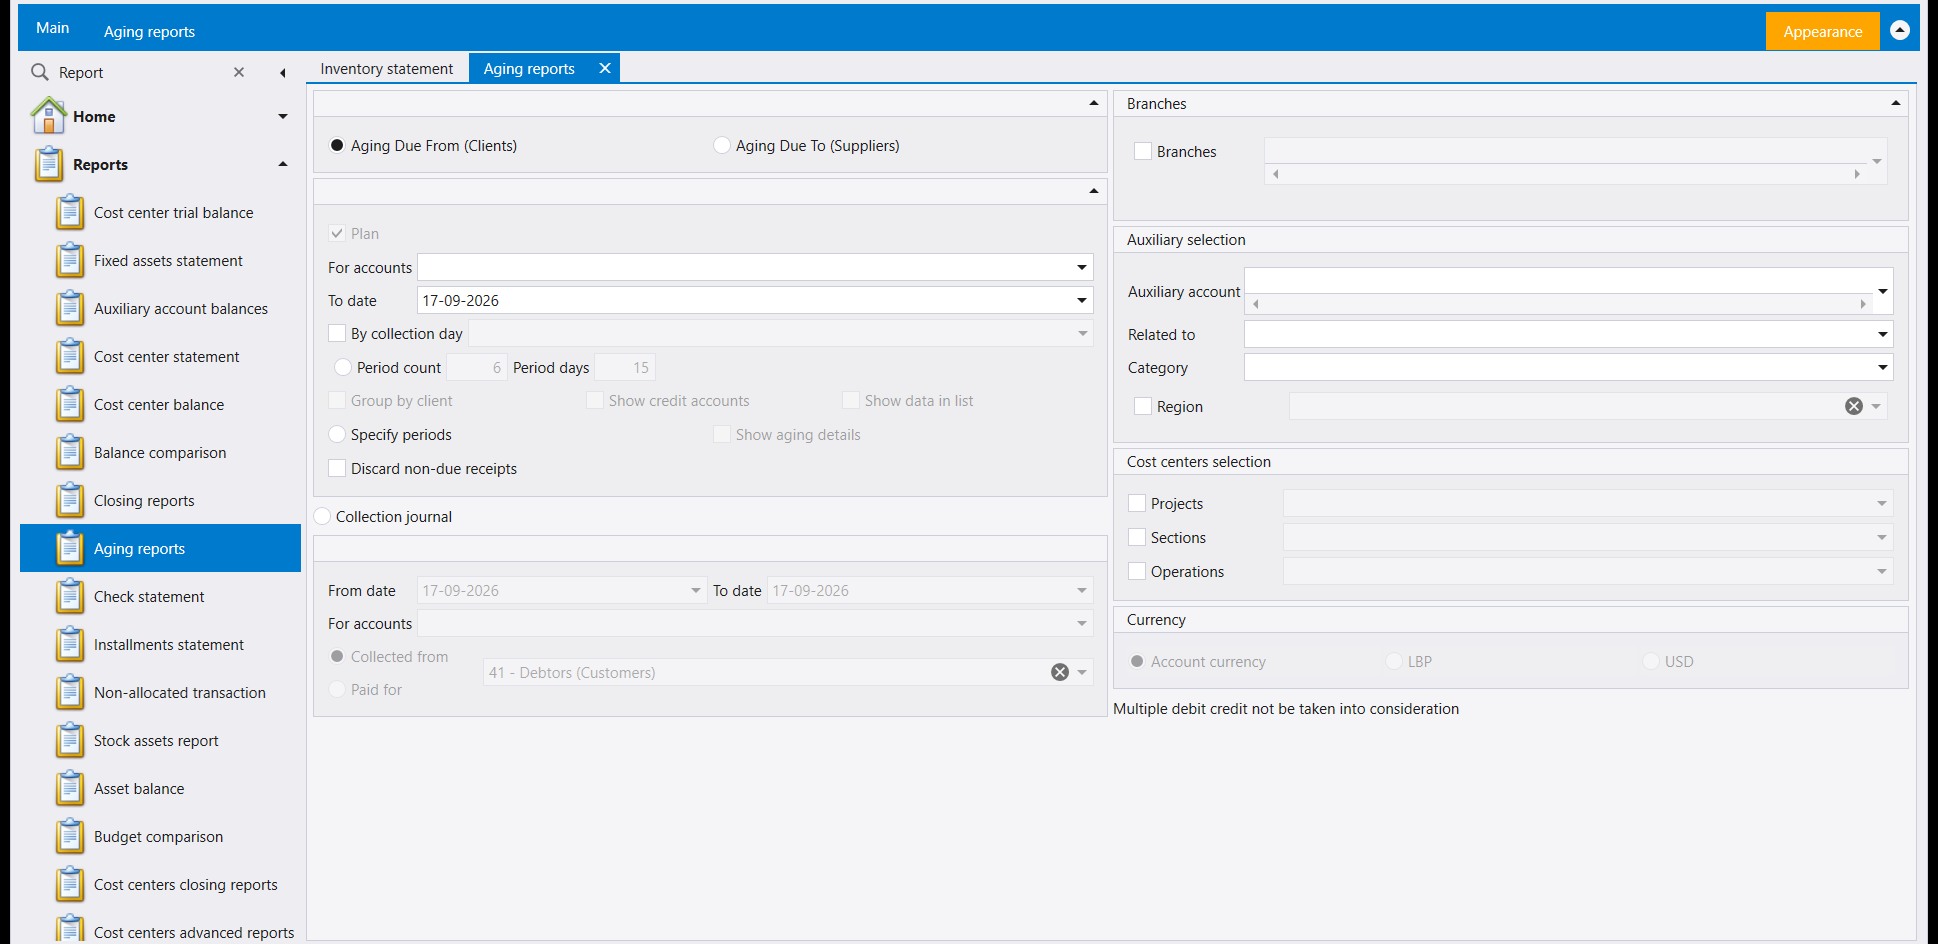Image resolution: width=1938 pixels, height=944 pixels.
Task: Open Balance comparison icon
Action: click(x=70, y=452)
